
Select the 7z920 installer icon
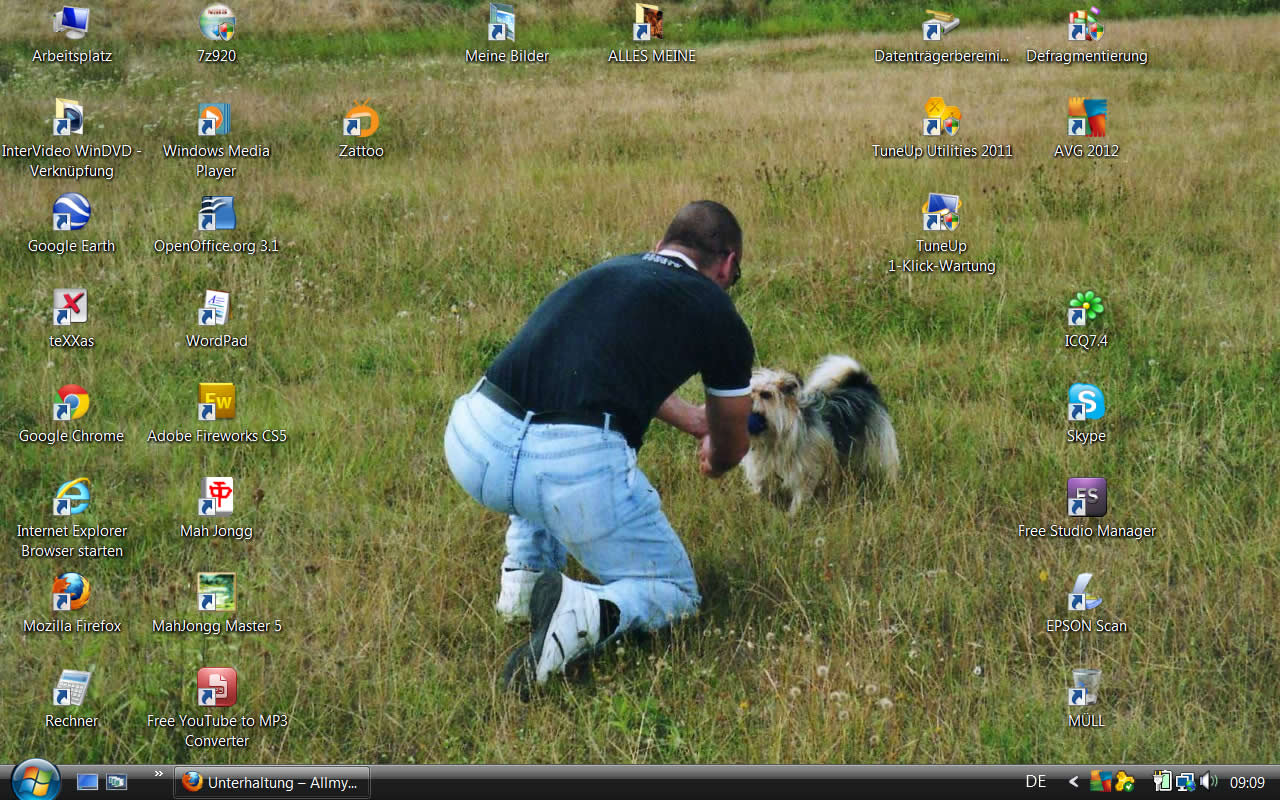[x=217, y=23]
